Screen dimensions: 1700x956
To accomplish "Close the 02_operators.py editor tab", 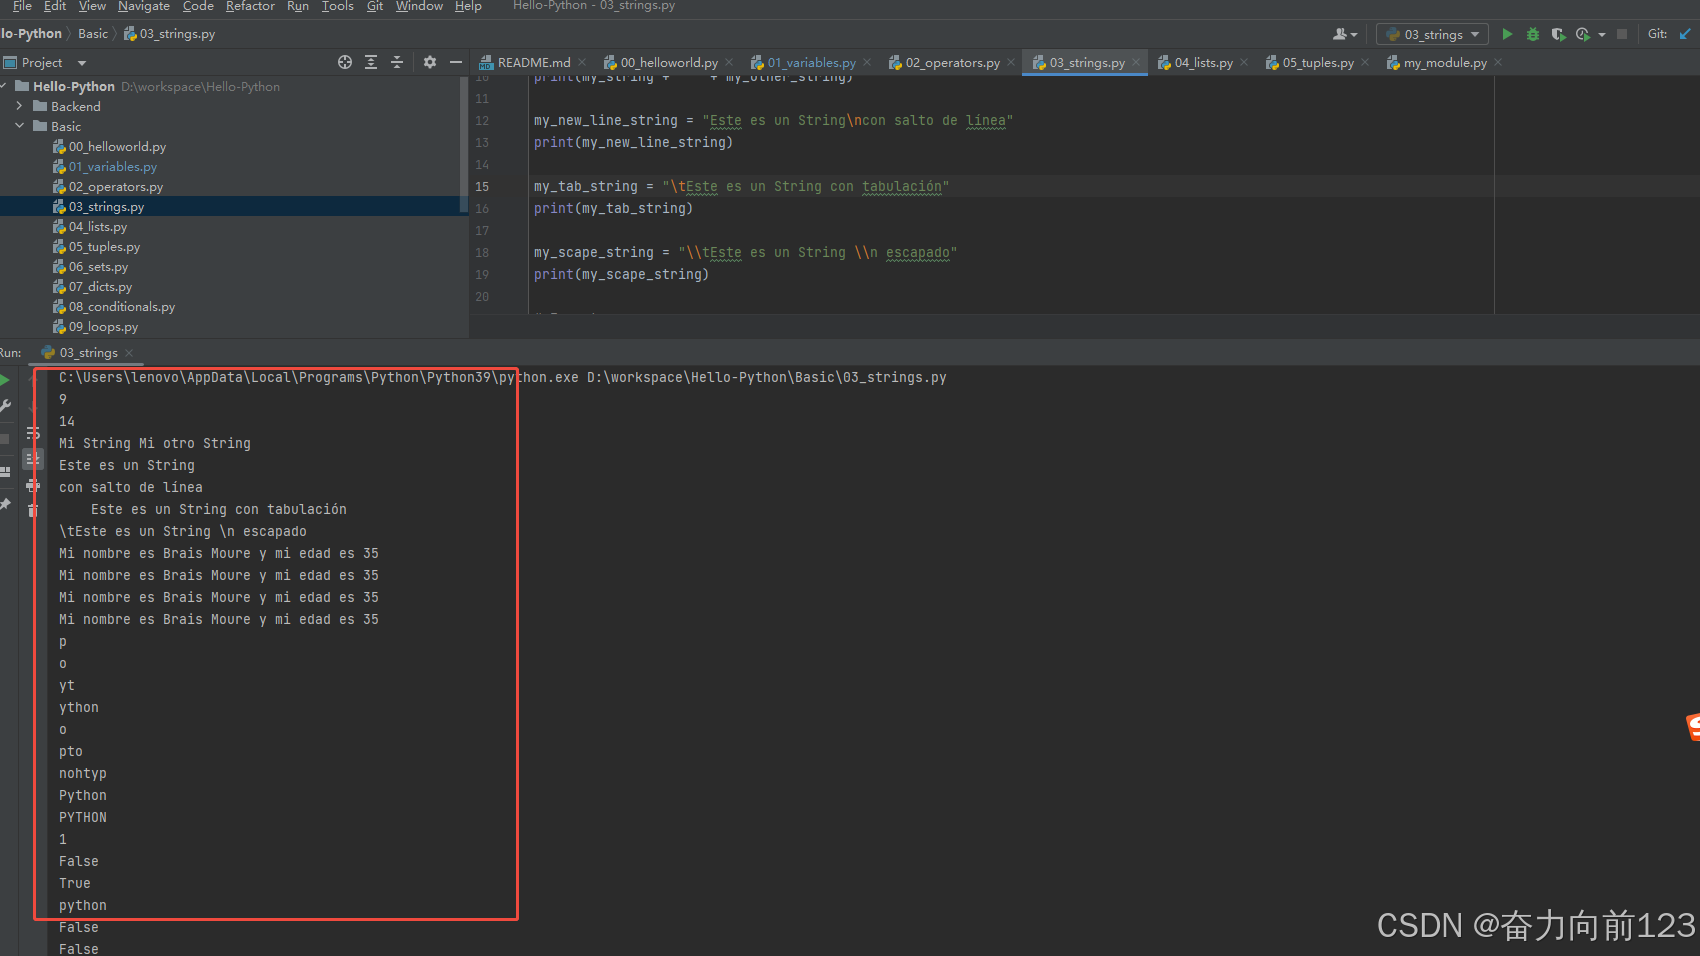I will pyautogui.click(x=1011, y=63).
